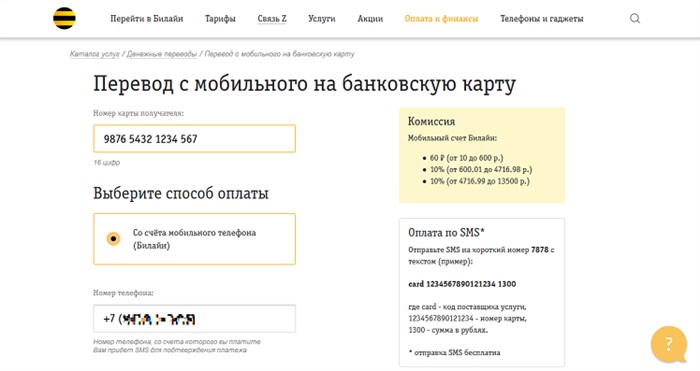The image size is (700, 371).
Task: Click '60 ₽ (от 10 до 600 р.)' line
Action: click(x=466, y=158)
